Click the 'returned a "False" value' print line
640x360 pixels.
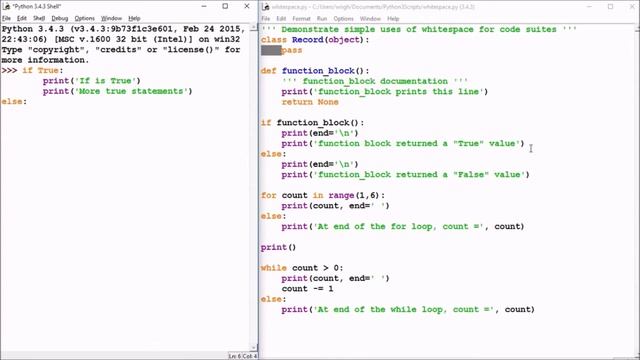pos(405,175)
